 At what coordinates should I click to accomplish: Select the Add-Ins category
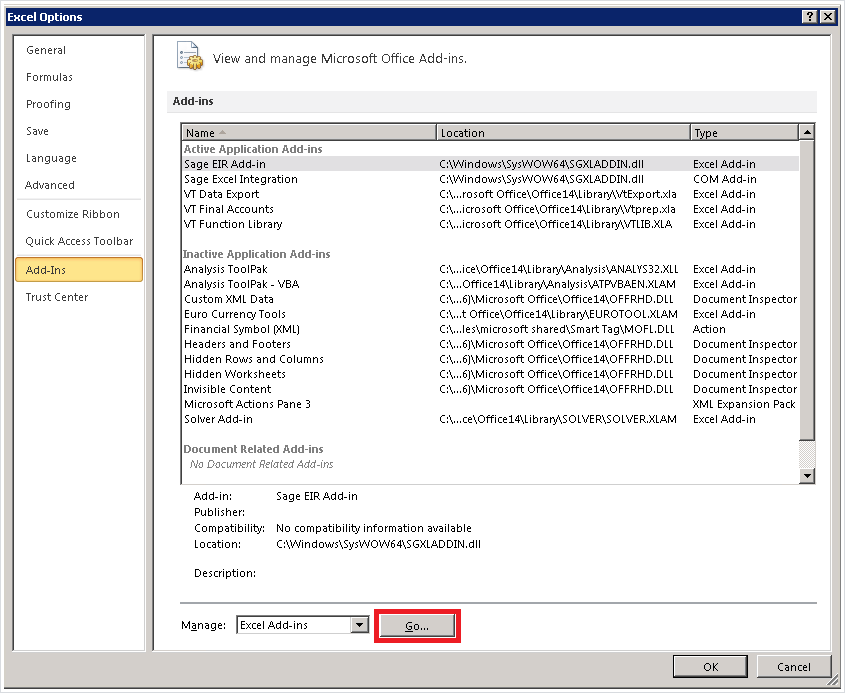(x=79, y=269)
